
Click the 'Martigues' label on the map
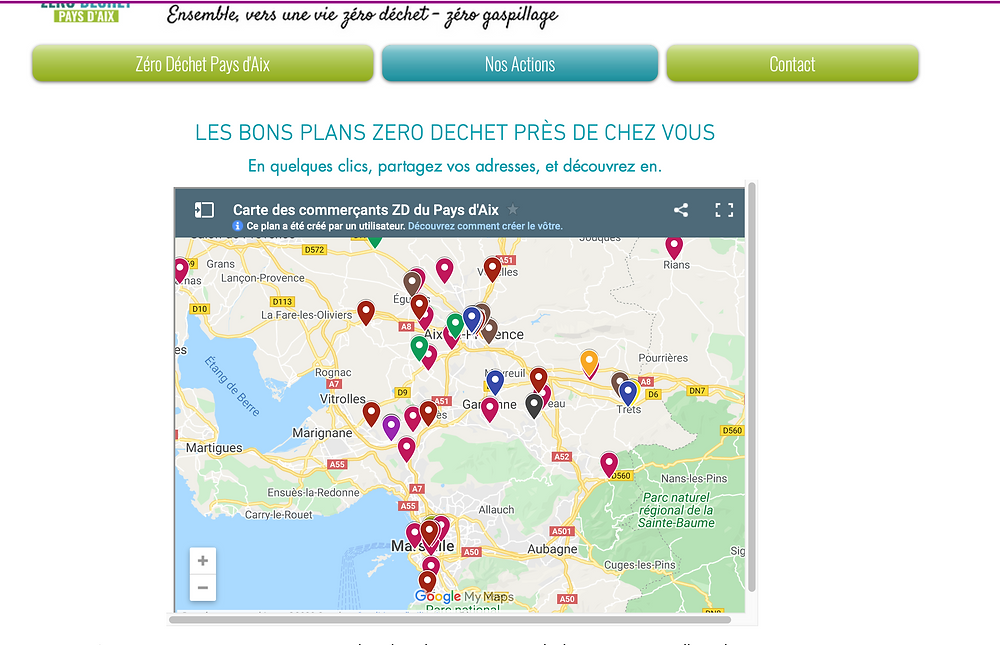[x=214, y=448]
